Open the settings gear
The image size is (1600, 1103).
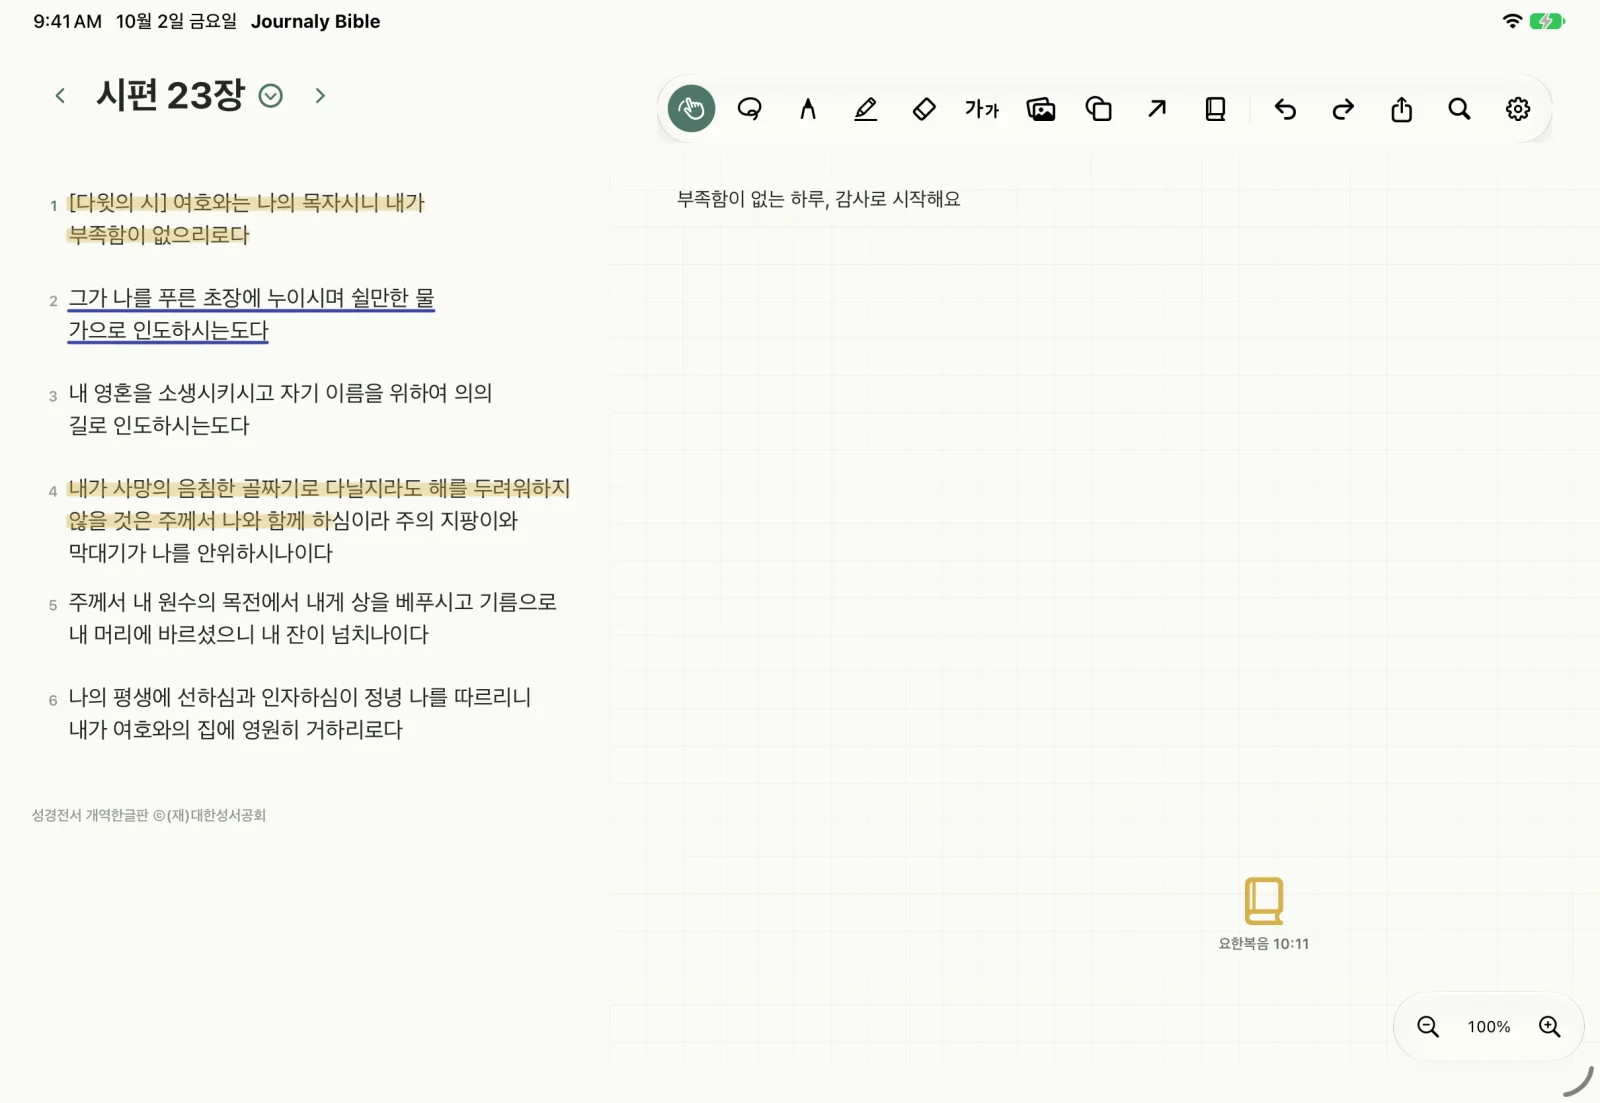1518,109
